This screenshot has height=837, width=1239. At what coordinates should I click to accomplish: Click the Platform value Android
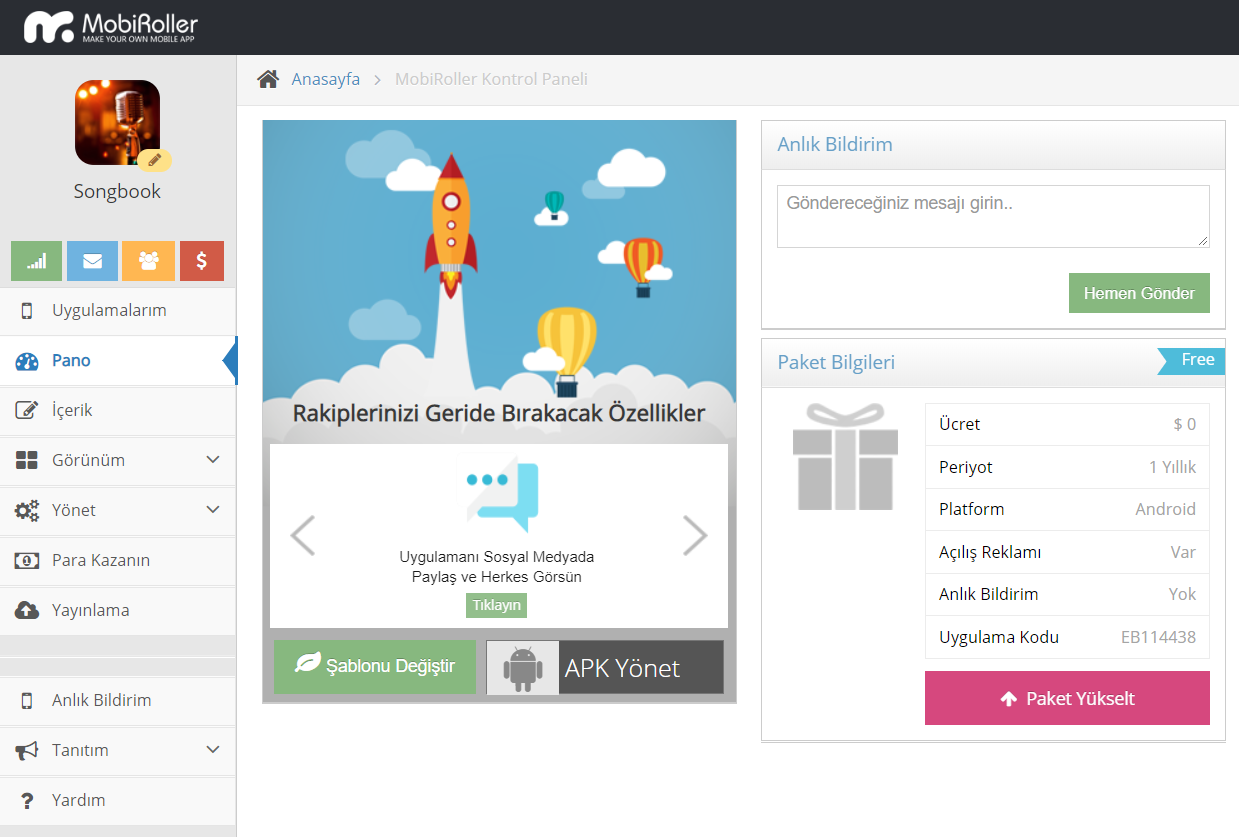click(x=1165, y=509)
